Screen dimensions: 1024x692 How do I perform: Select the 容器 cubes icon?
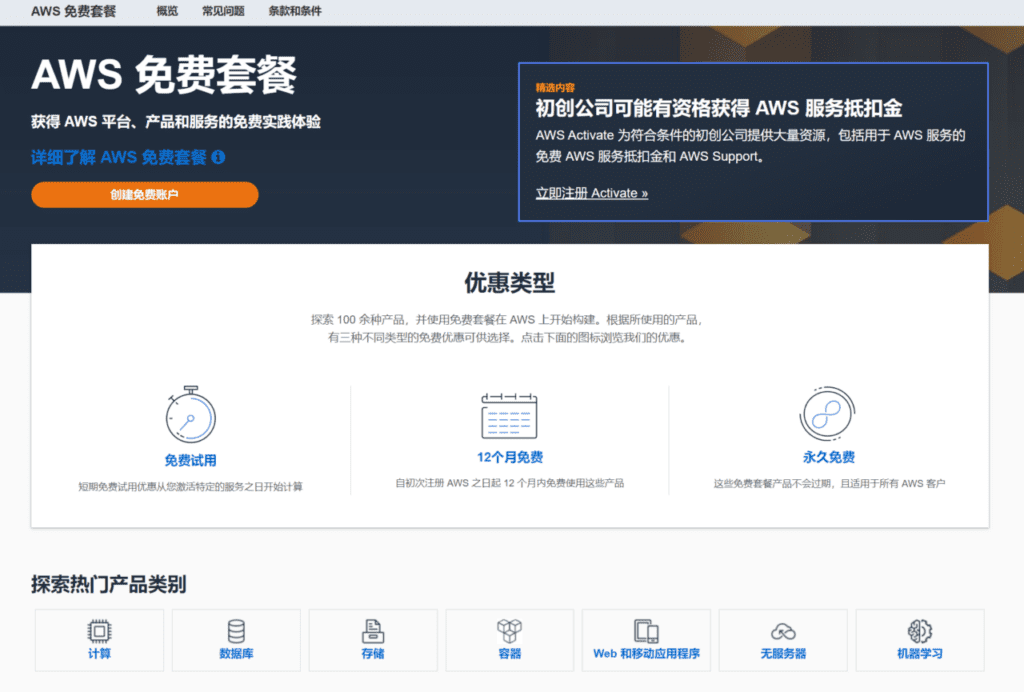510,631
